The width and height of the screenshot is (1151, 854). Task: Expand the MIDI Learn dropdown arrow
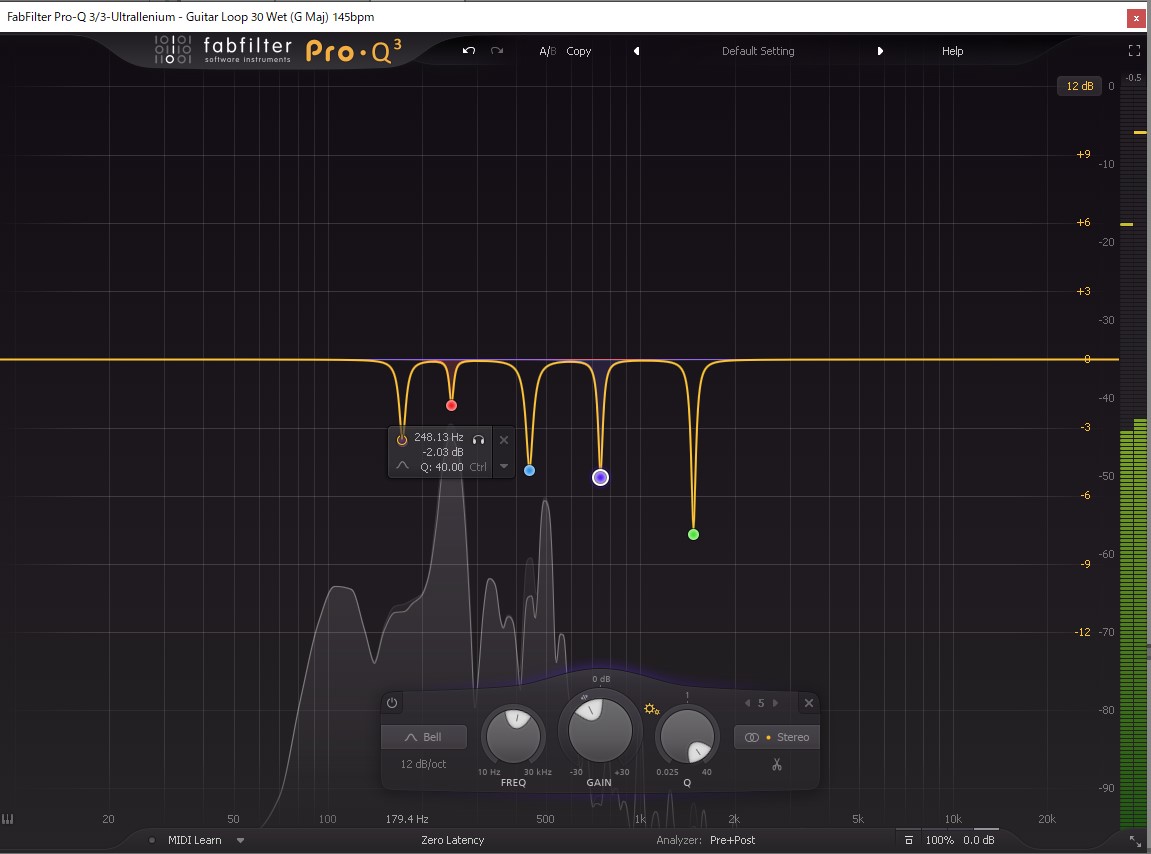click(240, 840)
